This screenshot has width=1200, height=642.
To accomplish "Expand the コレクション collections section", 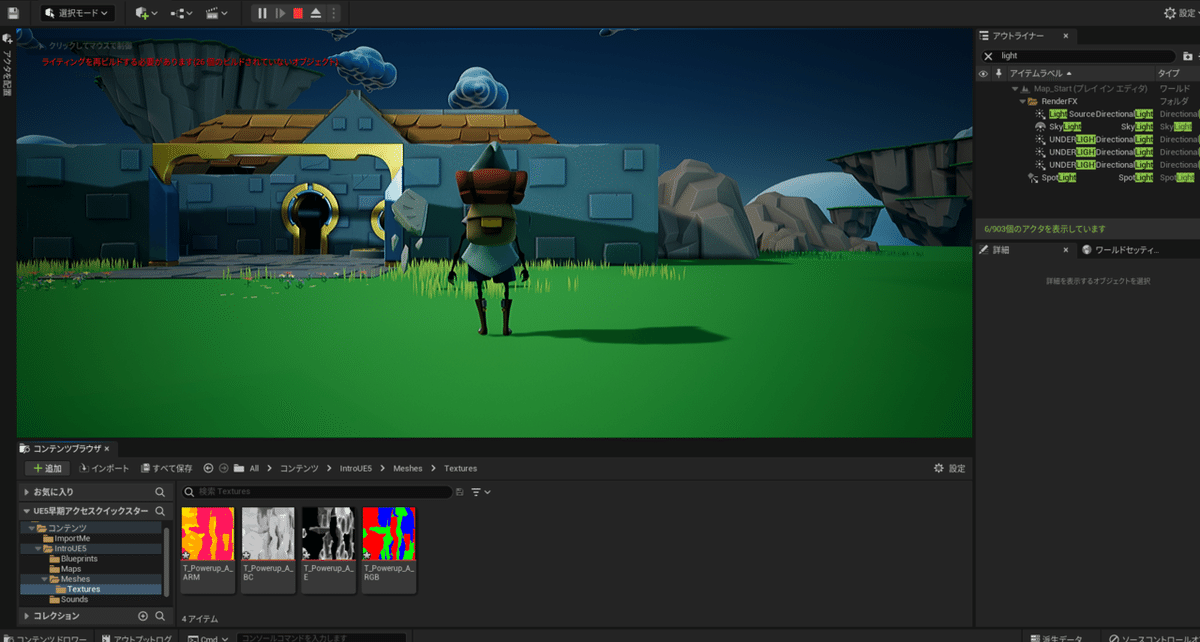I will [27, 616].
